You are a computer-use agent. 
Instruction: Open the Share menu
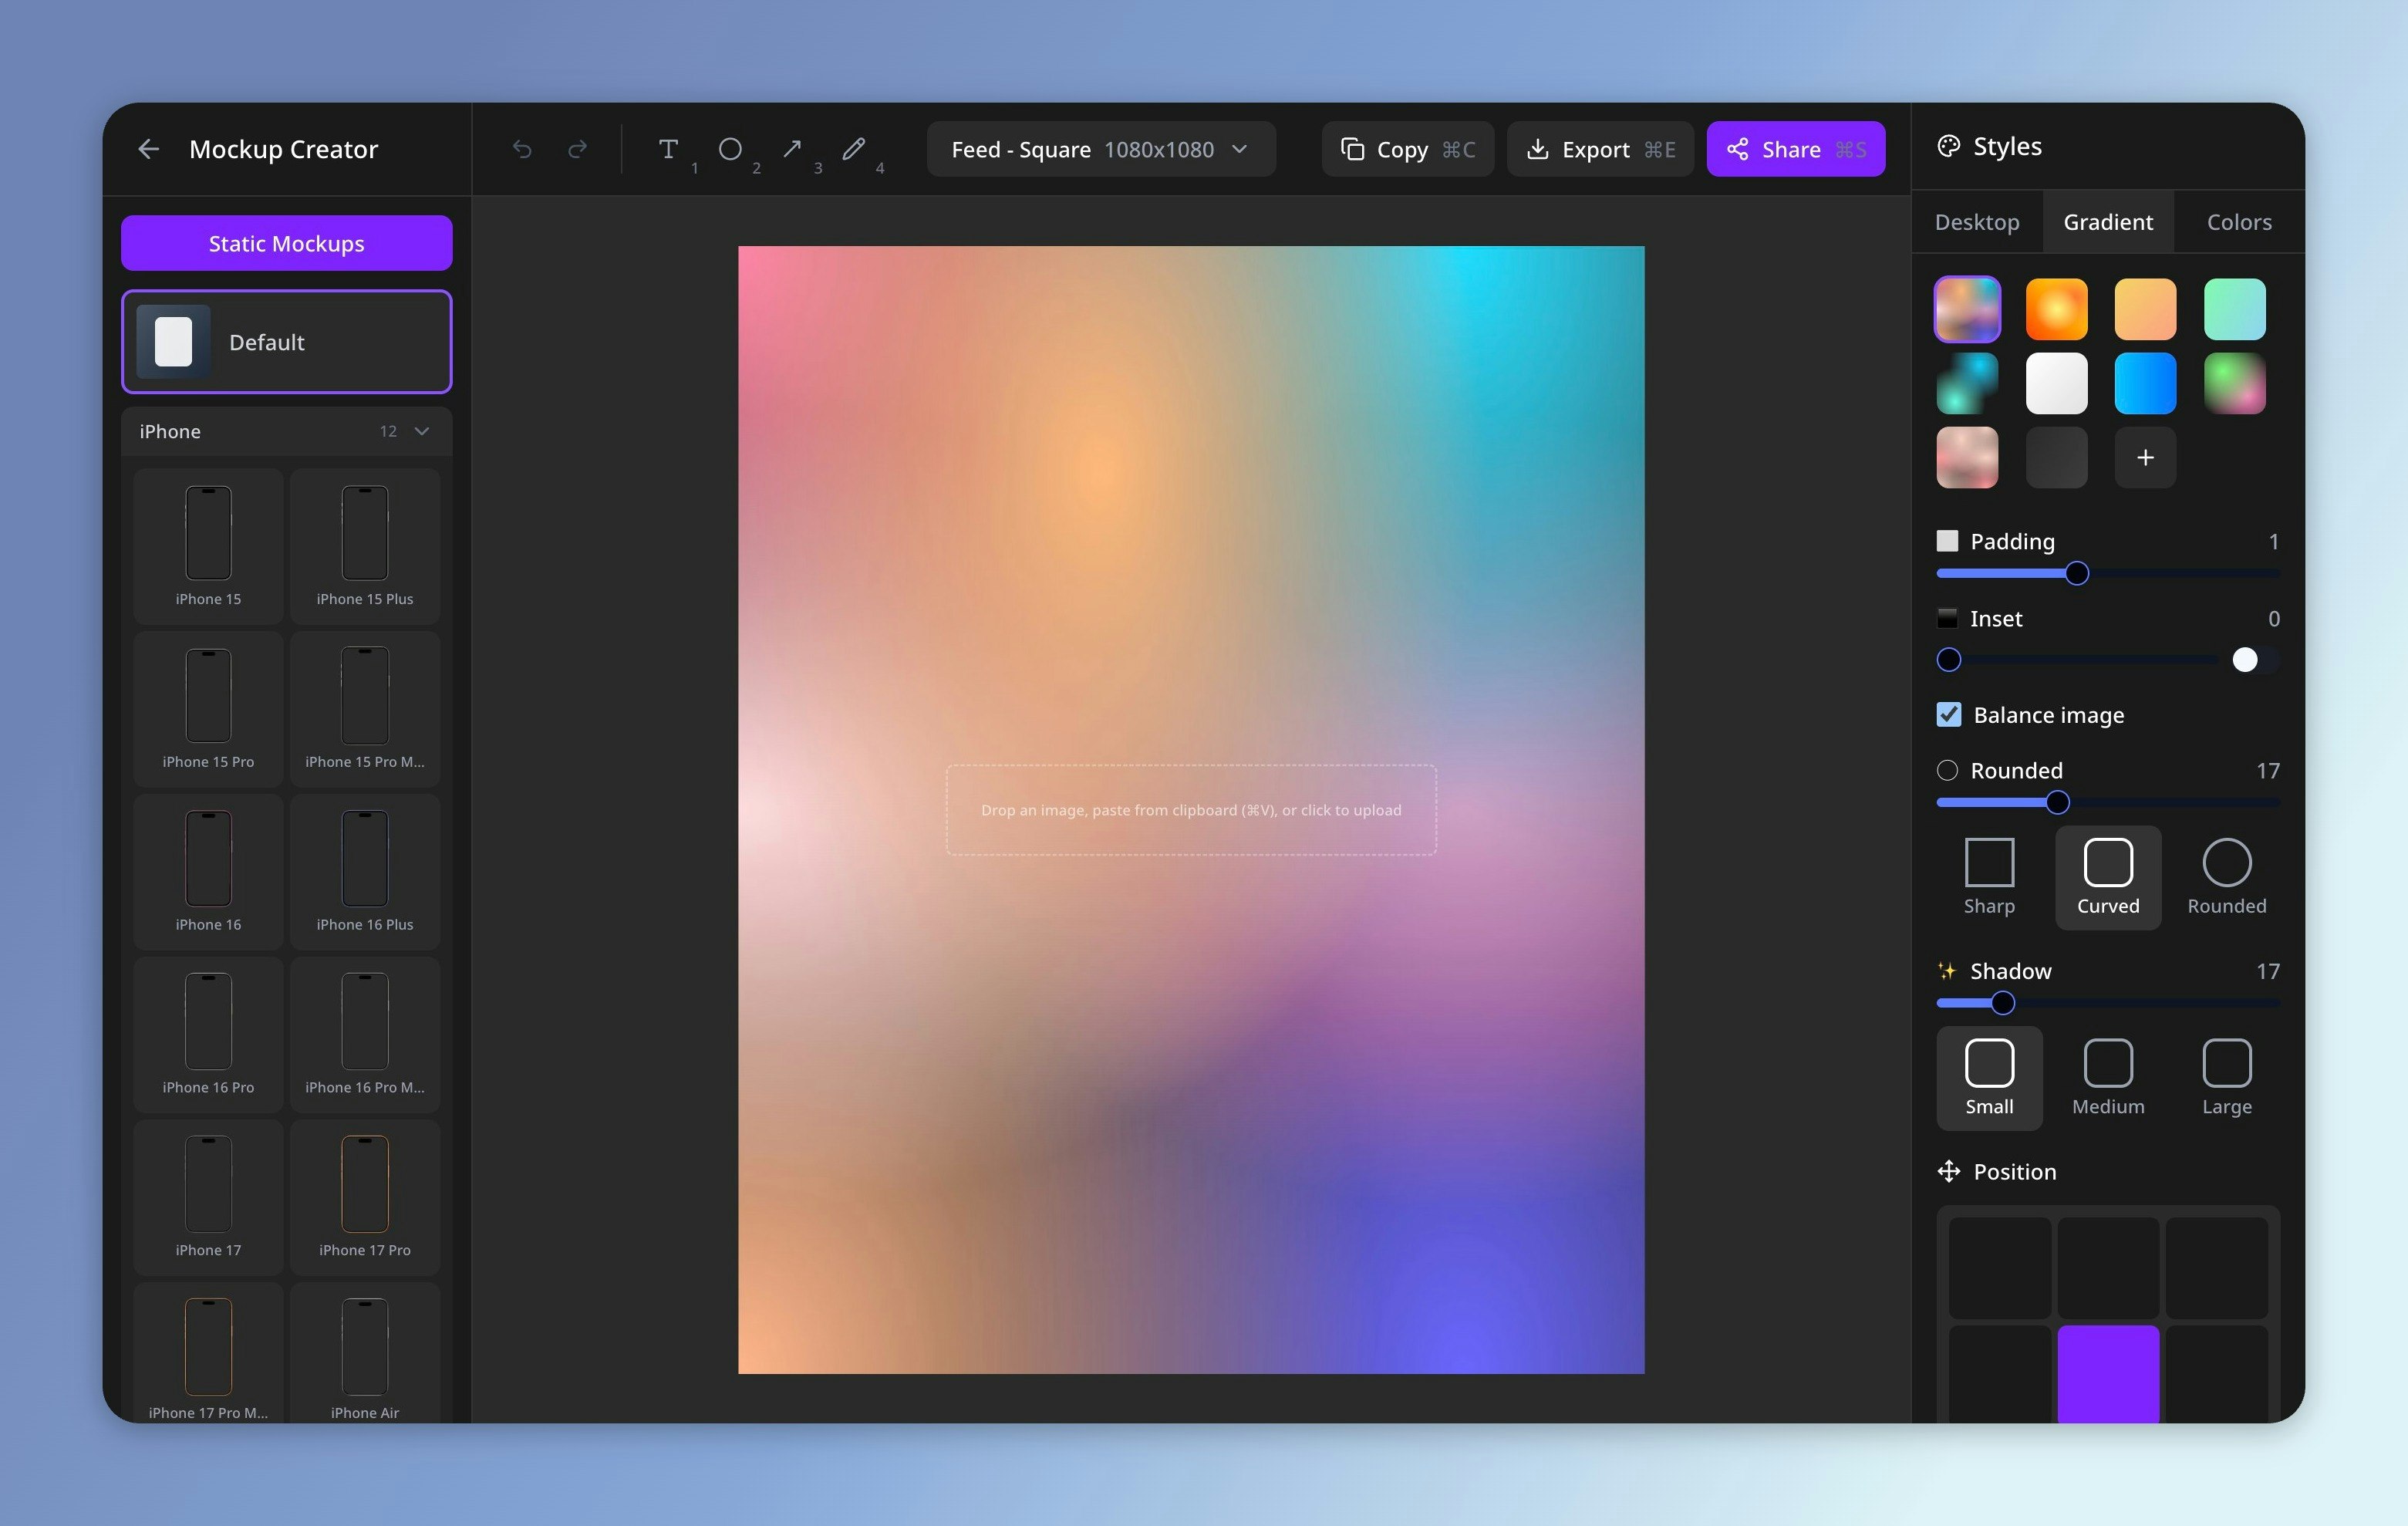(x=1794, y=148)
